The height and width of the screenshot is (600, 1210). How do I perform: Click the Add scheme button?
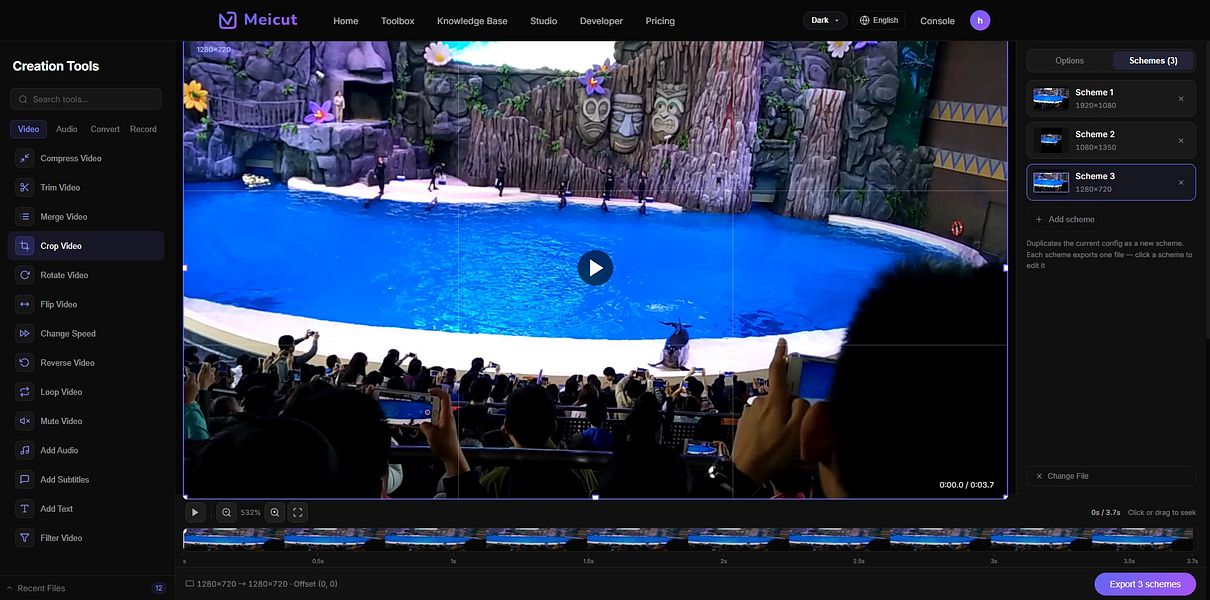pos(1065,219)
